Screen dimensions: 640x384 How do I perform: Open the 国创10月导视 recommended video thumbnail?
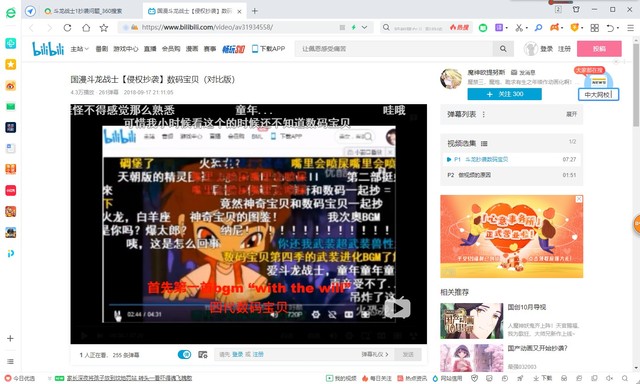[471, 321]
